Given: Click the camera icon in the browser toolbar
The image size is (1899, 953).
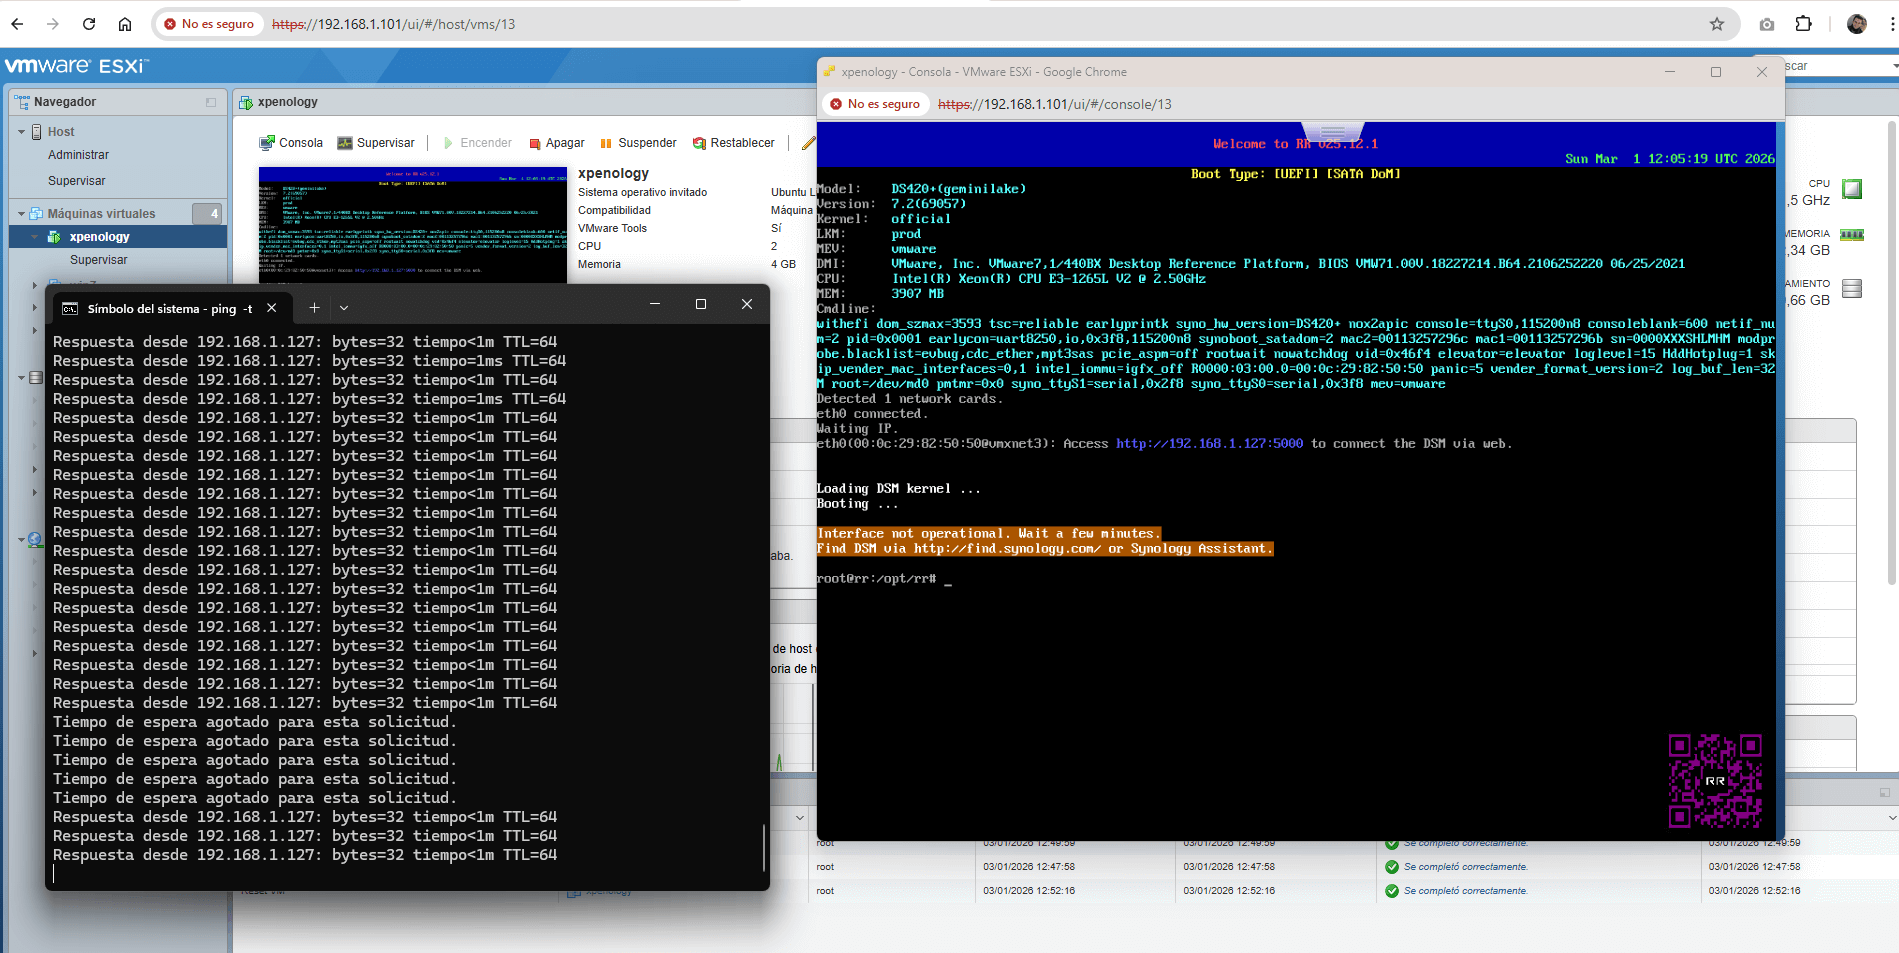Looking at the screenshot, I should 1767,24.
